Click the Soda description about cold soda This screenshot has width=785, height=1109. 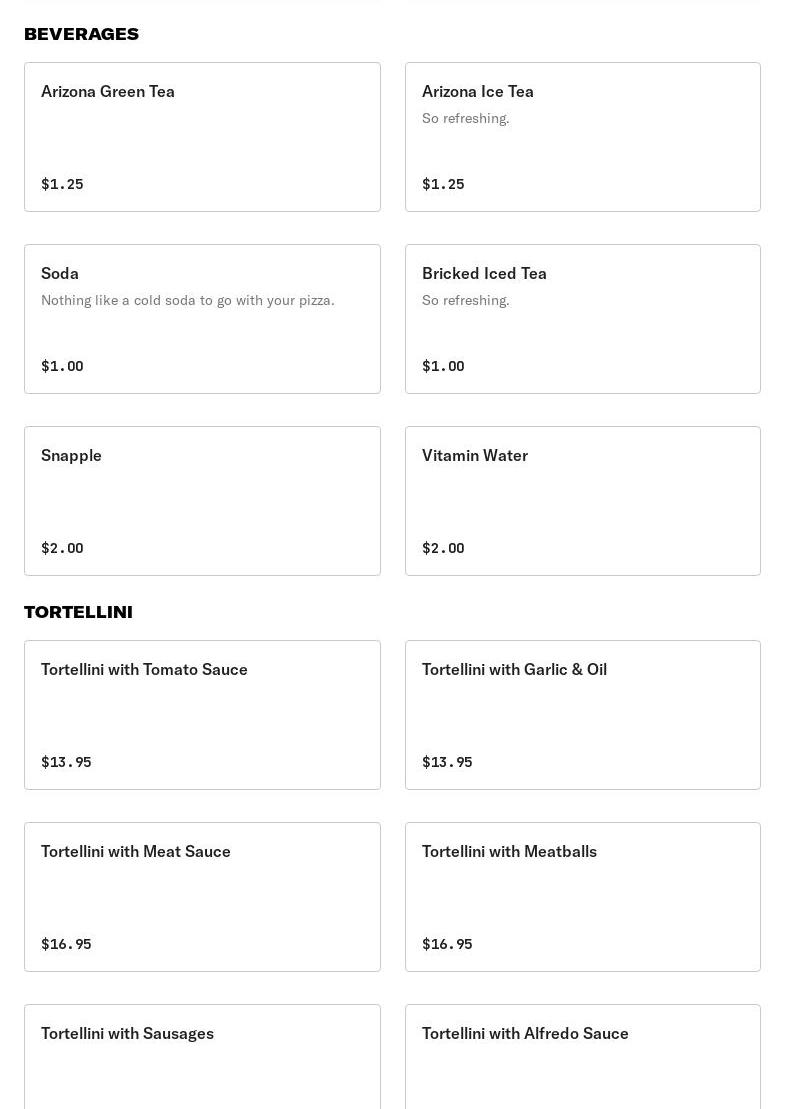tap(188, 300)
